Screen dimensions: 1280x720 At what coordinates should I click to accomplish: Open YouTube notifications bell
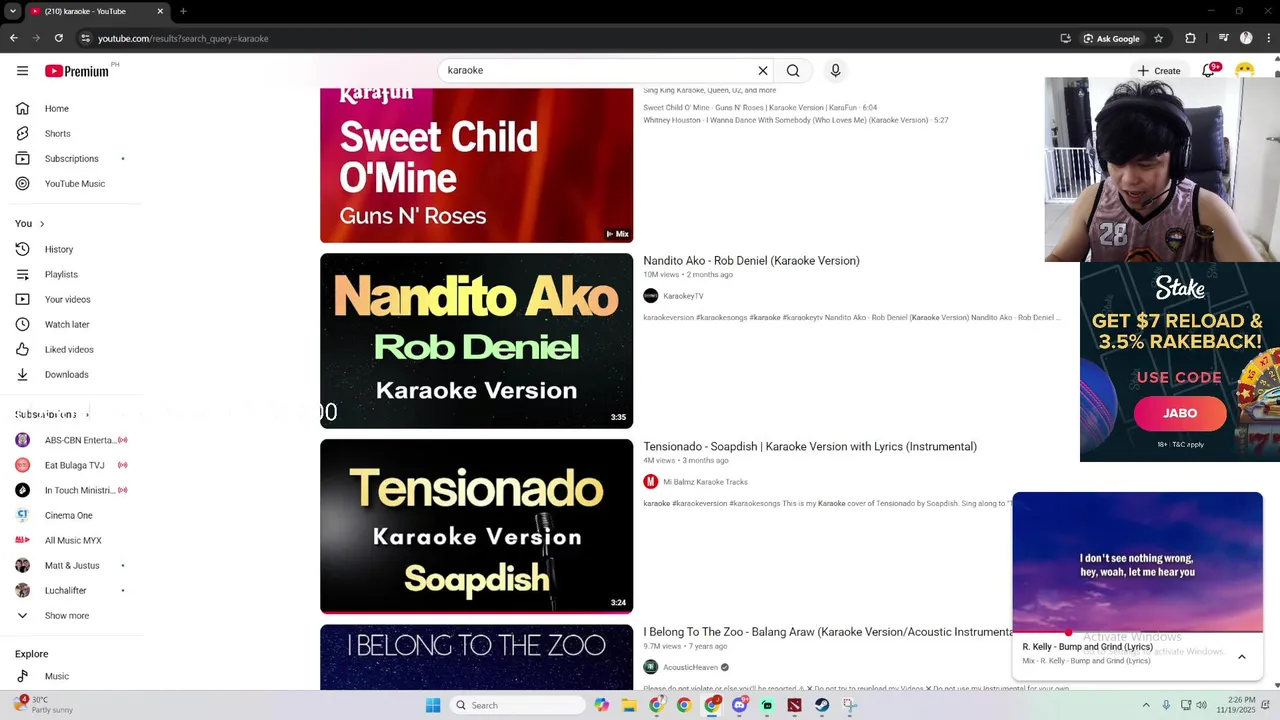pyautogui.click(x=1208, y=71)
